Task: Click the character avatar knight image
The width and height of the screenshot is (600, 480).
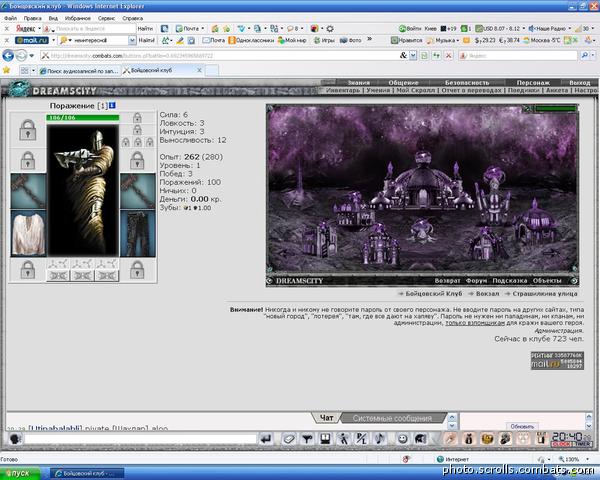Action: point(83,190)
